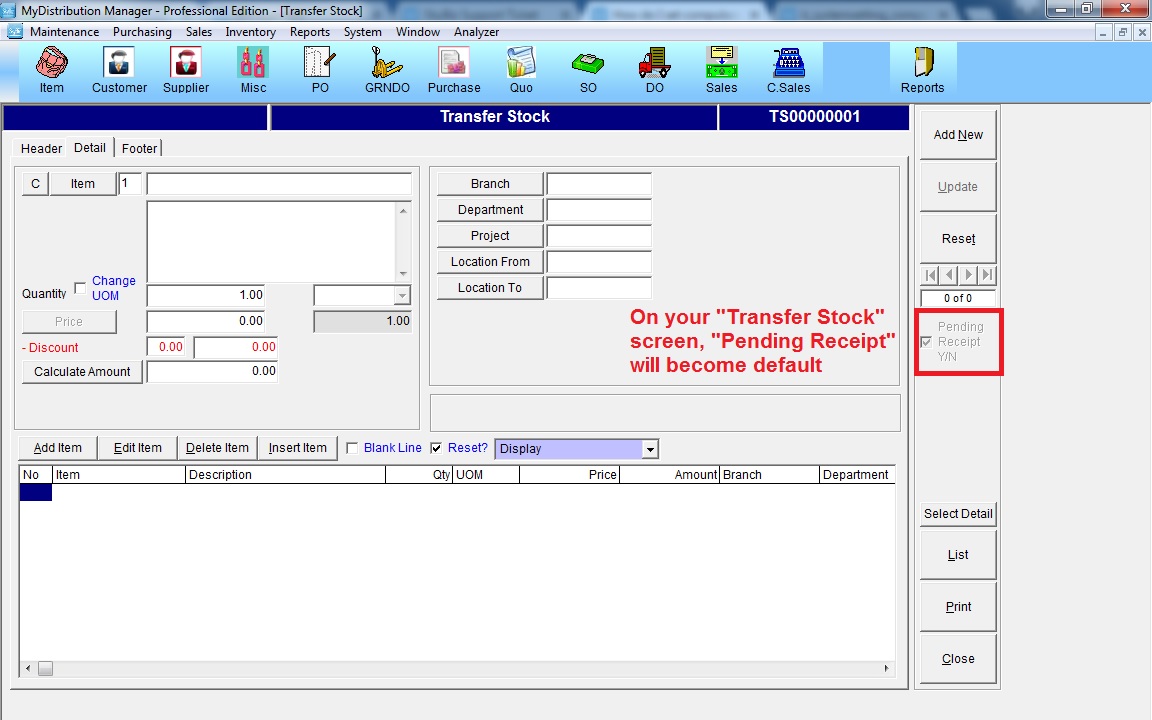Open the Reports toolbar icon
Image resolution: width=1152 pixels, height=720 pixels.
pyautogui.click(x=922, y=69)
